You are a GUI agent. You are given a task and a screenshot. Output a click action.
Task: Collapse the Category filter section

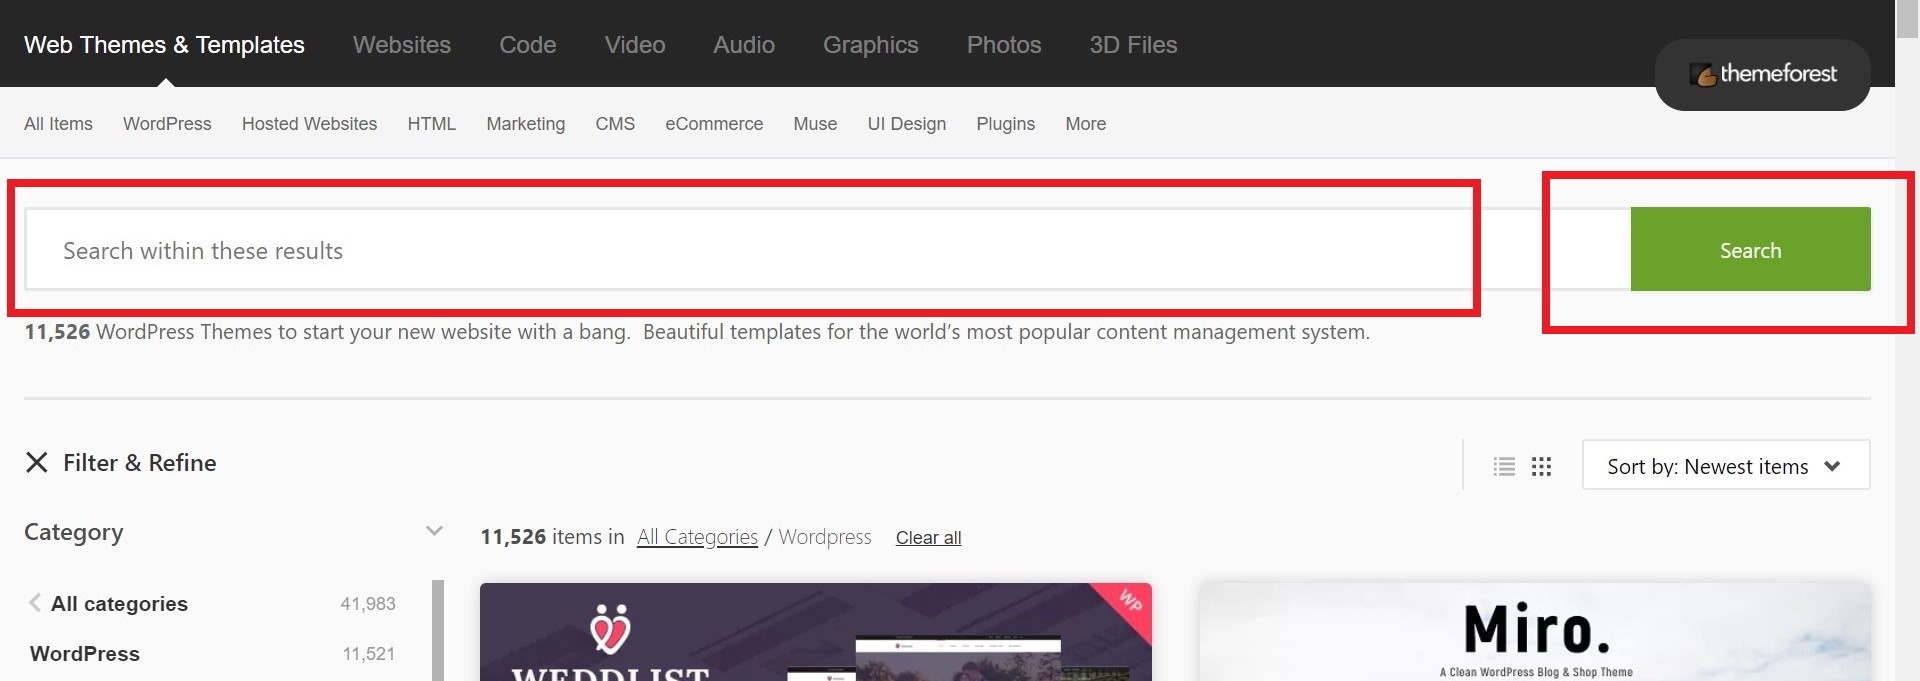(434, 531)
